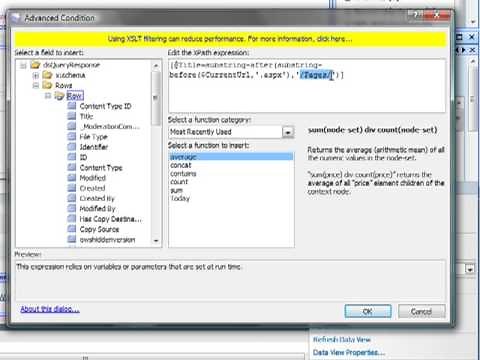Click the owshiddenversion field icon
This screenshot has width=480, height=360.
[72, 239]
